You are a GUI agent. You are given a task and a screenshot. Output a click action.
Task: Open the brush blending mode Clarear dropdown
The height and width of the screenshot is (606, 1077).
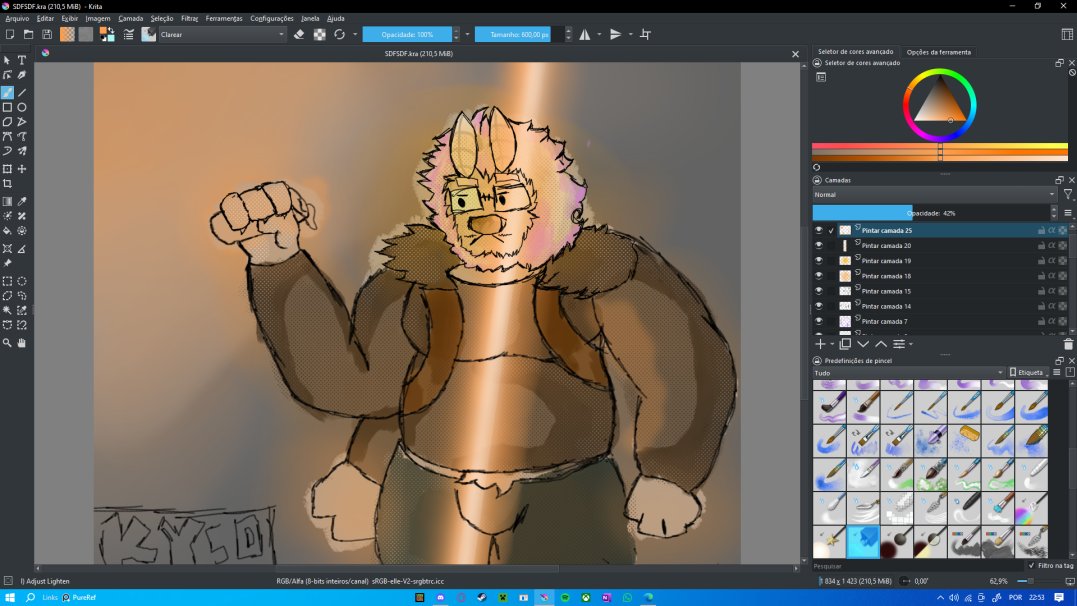(223, 34)
